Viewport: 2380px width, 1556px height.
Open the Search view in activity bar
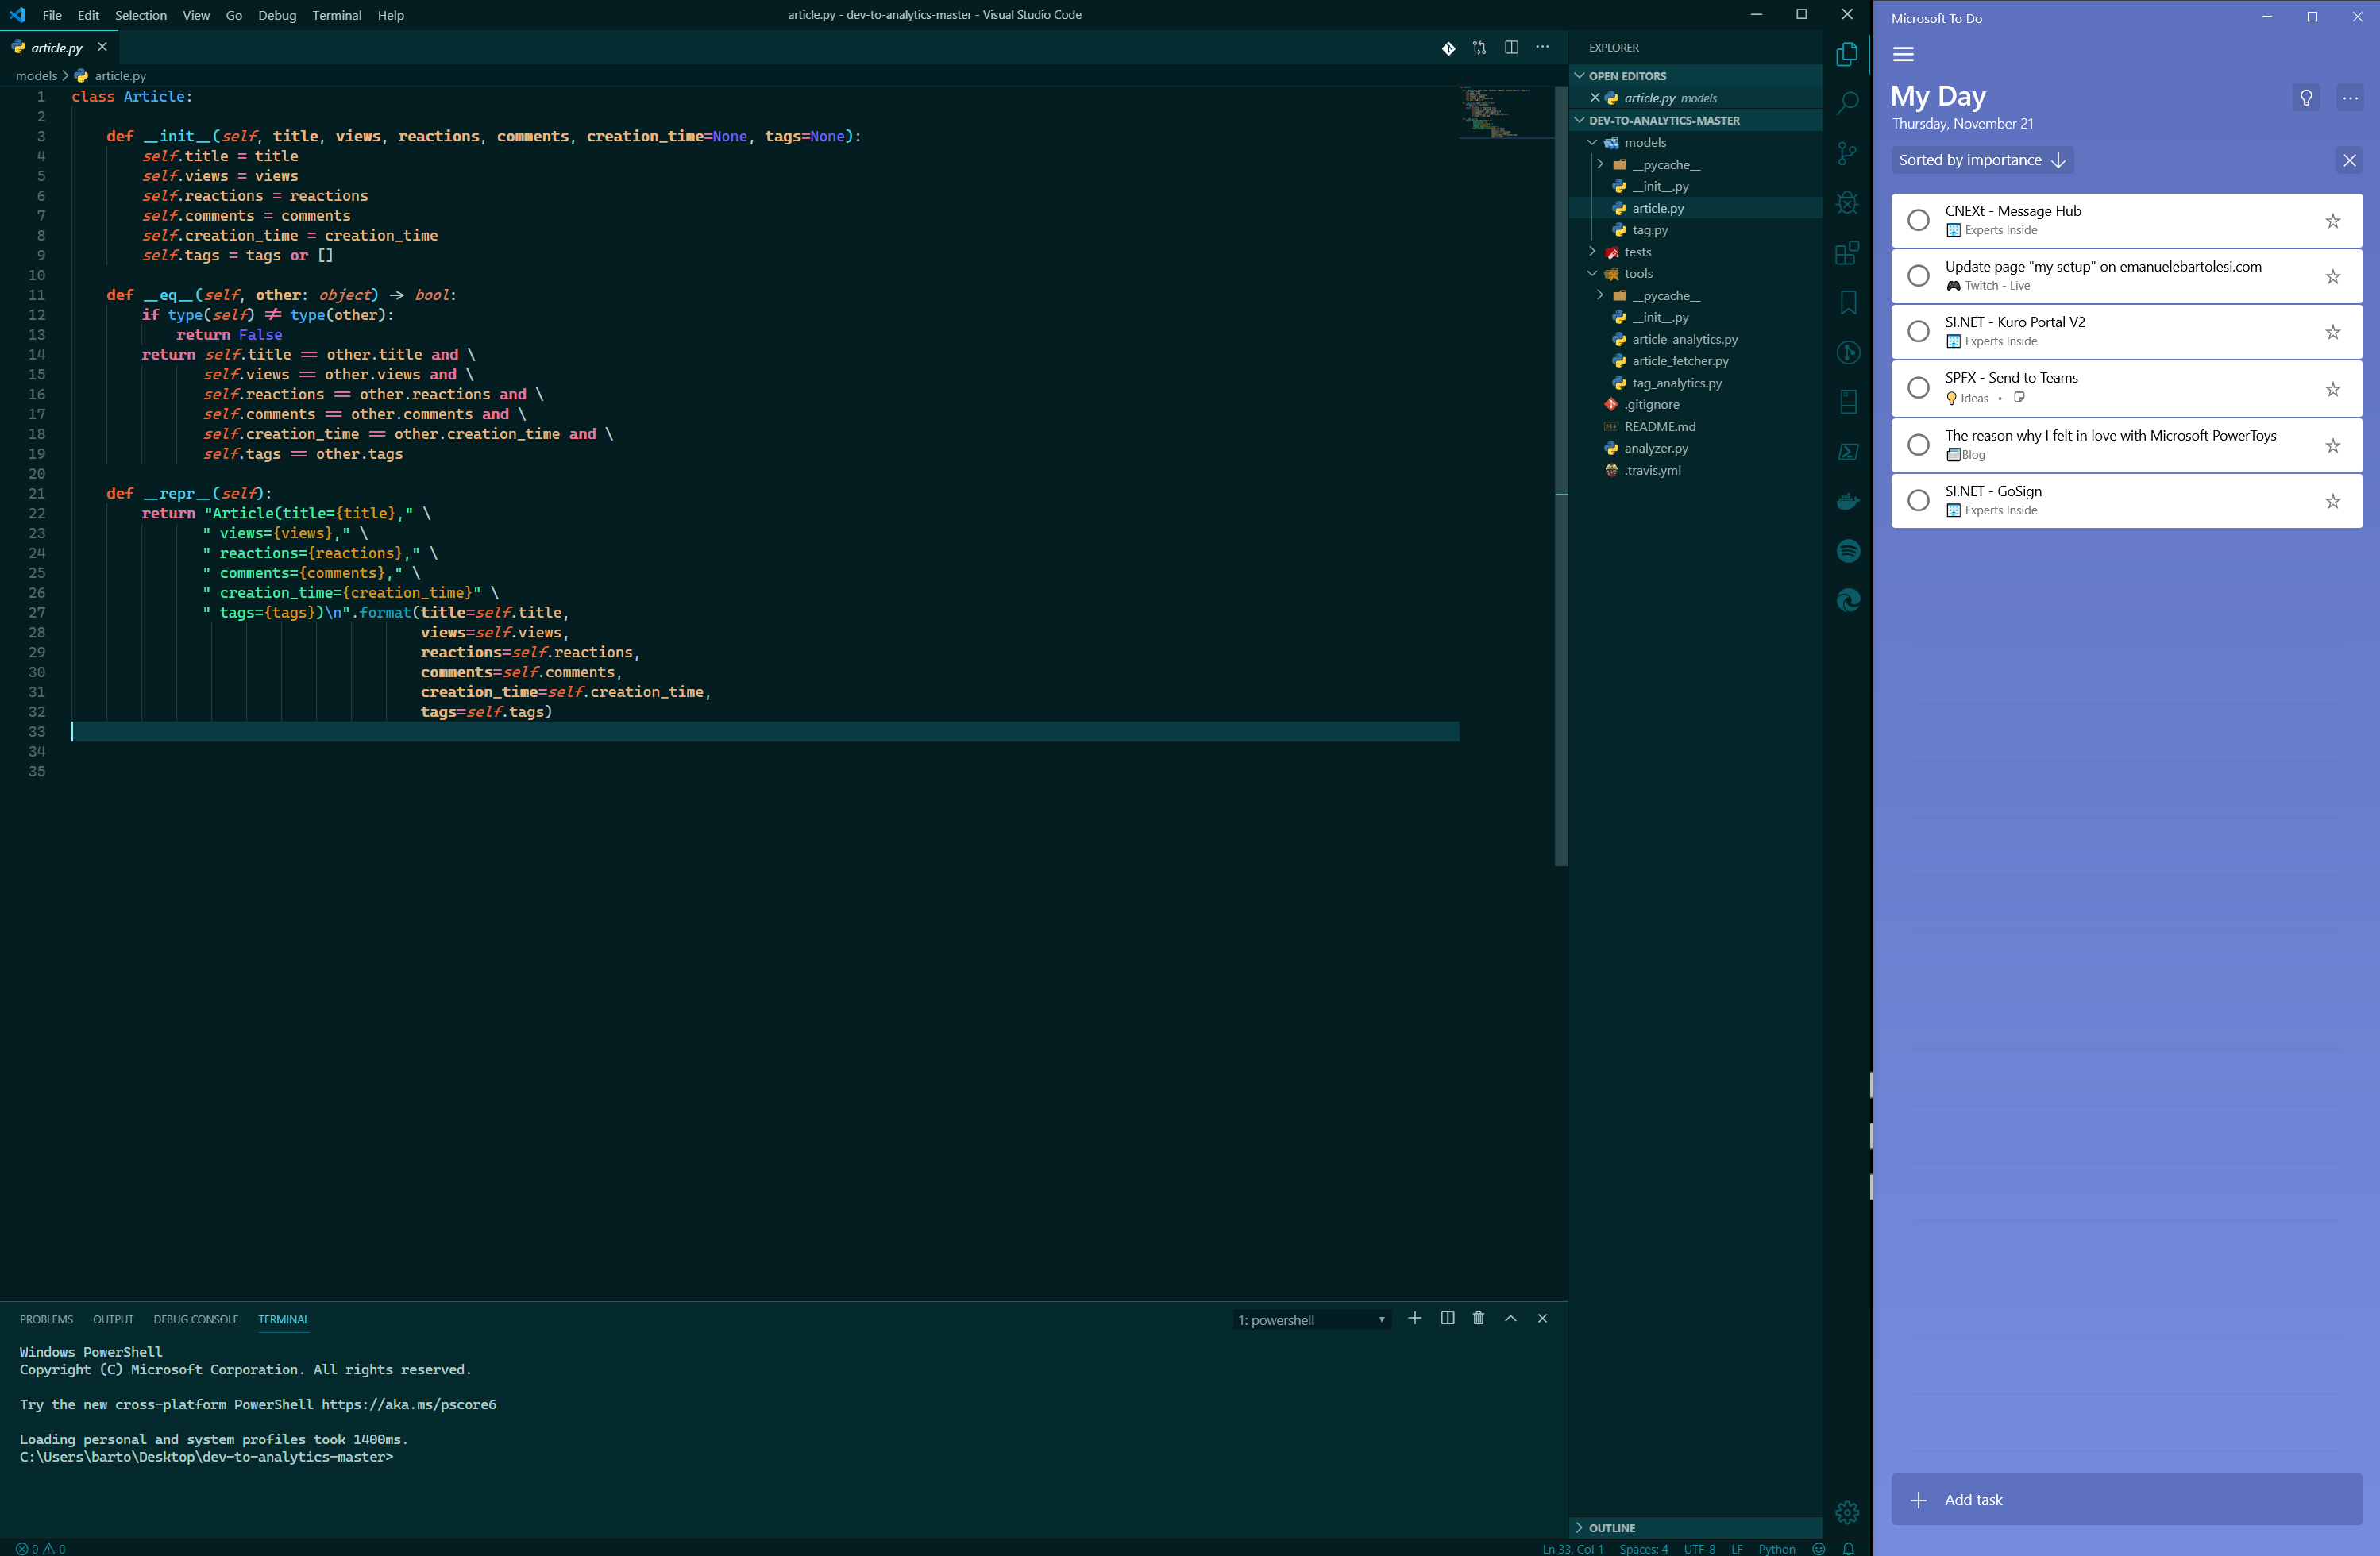[1847, 103]
